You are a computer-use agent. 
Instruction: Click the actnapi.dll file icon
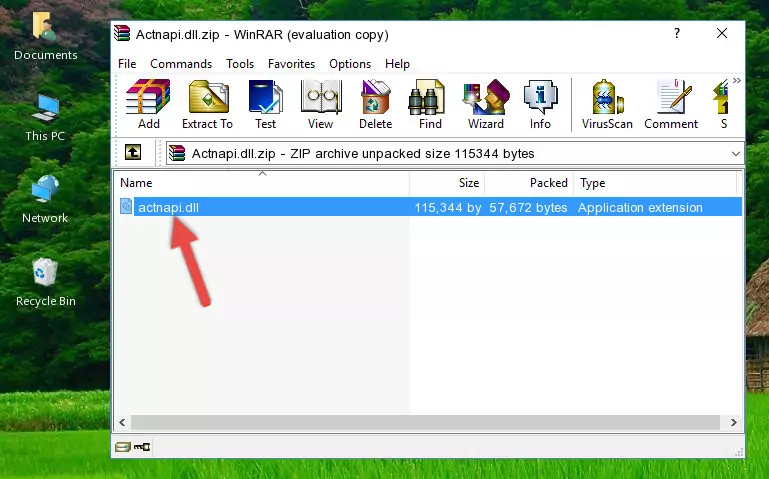tap(126, 206)
